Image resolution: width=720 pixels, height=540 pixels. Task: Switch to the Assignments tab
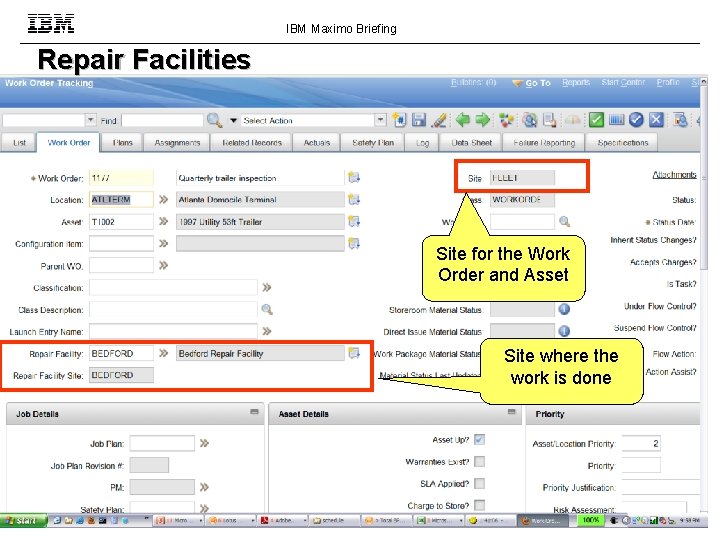point(177,143)
